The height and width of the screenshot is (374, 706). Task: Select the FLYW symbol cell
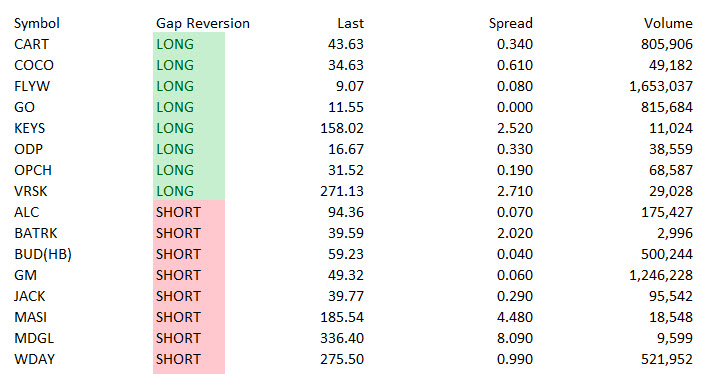click(32, 86)
